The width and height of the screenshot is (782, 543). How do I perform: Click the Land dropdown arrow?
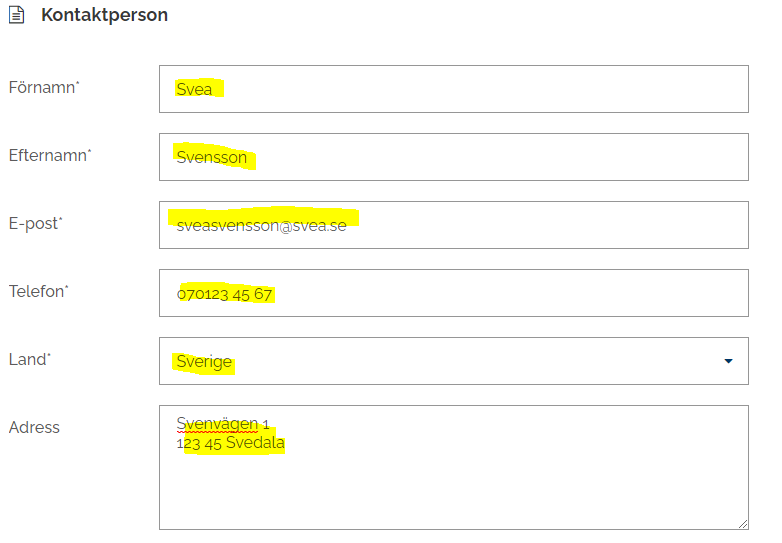click(x=728, y=361)
